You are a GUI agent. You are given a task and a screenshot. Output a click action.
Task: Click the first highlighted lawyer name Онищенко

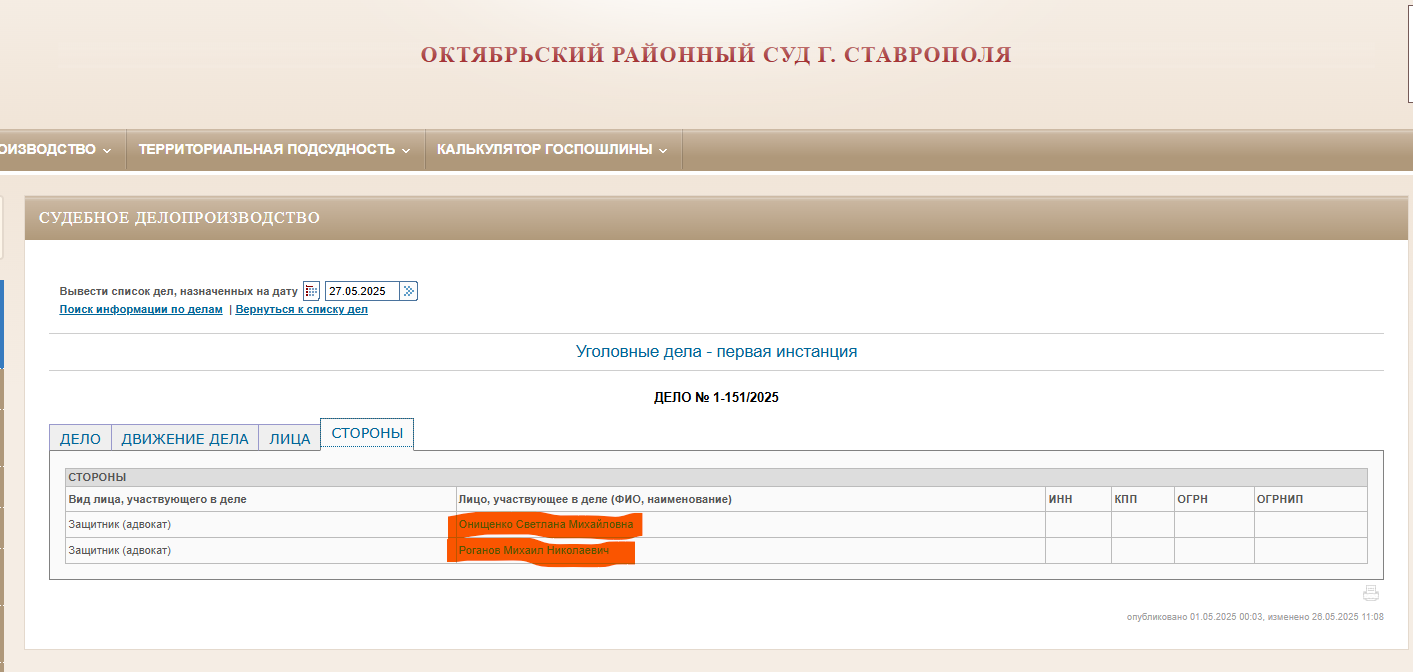(545, 524)
